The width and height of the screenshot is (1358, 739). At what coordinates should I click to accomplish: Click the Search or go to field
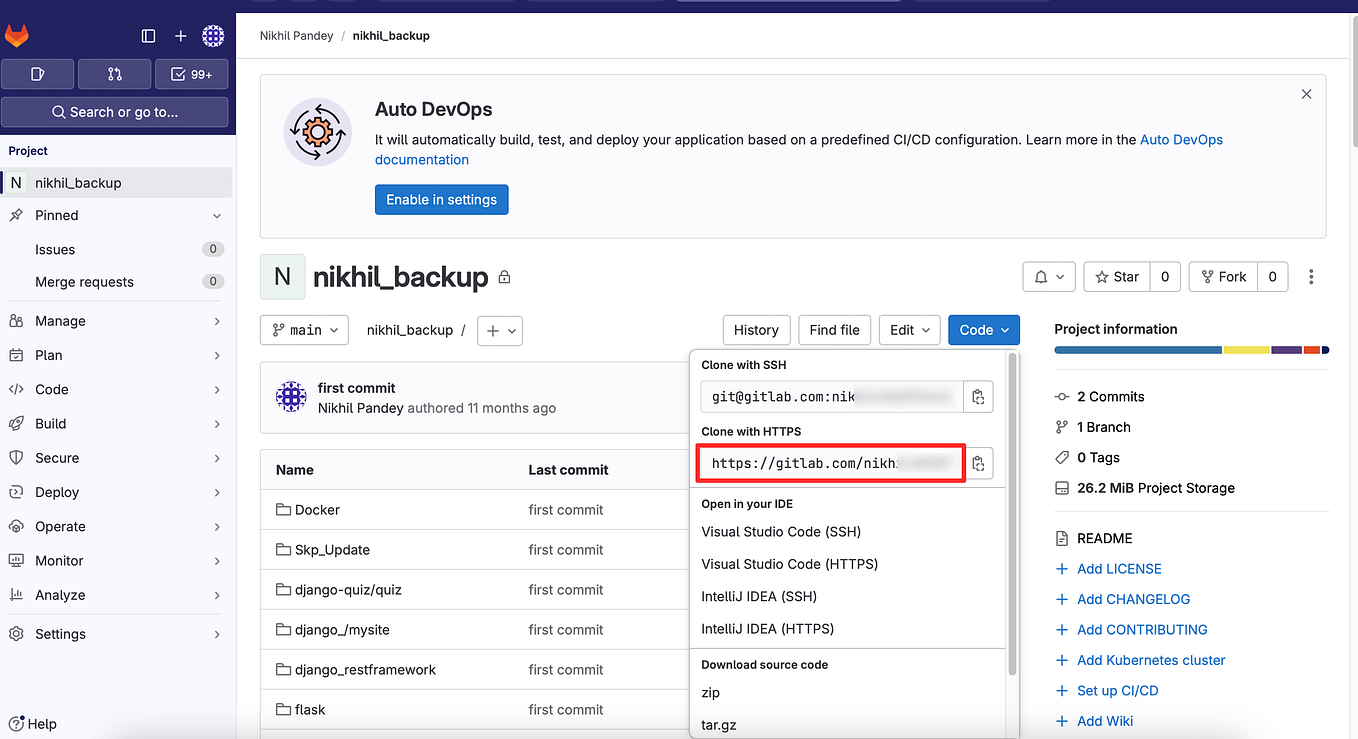[x=115, y=112]
